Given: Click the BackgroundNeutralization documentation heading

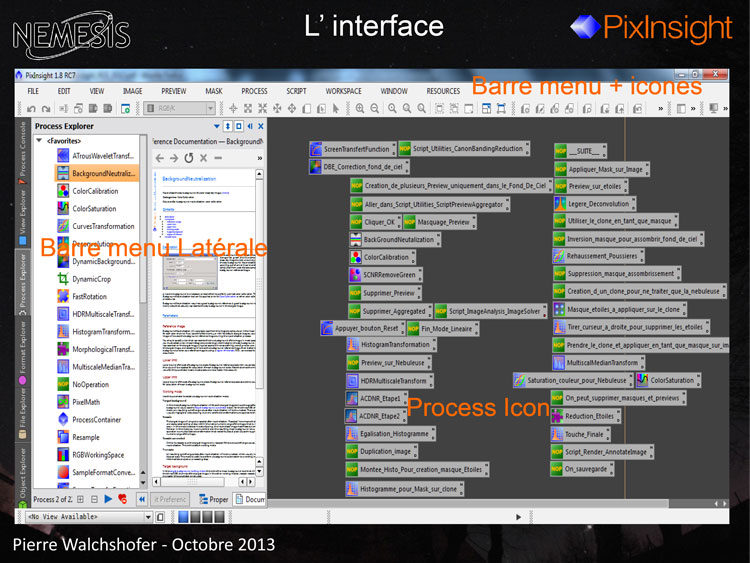Looking at the screenshot, I should point(189,178).
